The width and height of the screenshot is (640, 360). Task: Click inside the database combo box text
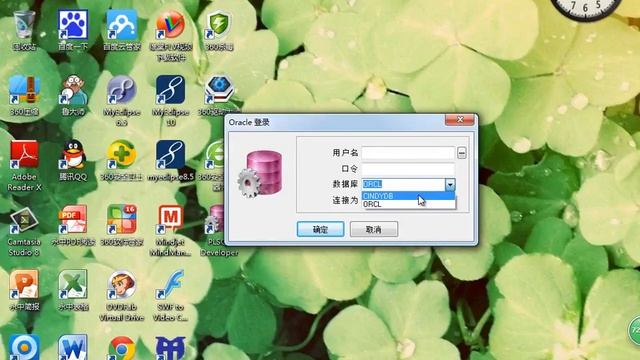tap(403, 184)
